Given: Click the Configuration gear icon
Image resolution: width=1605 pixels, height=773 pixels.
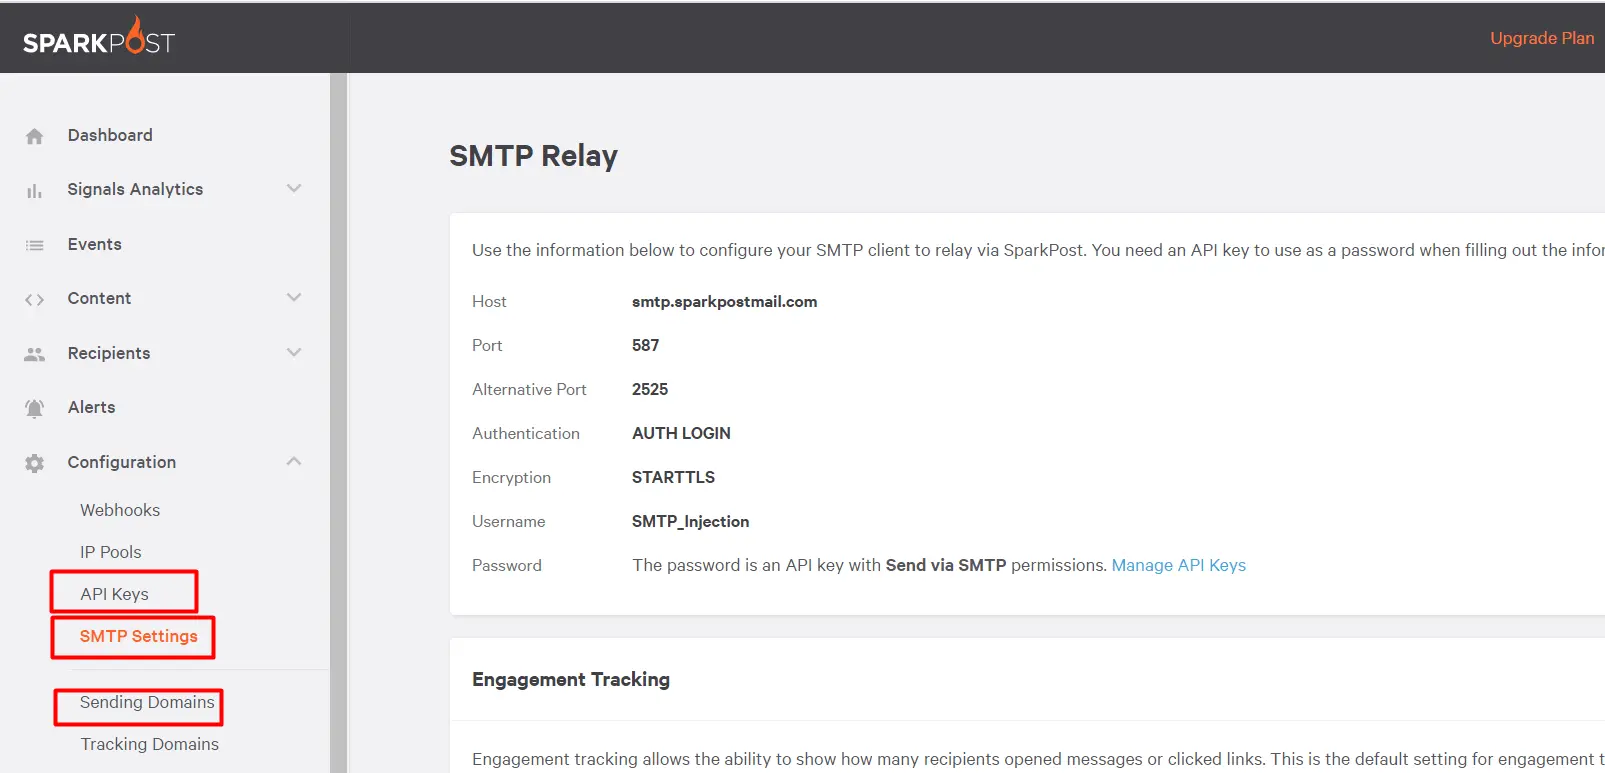Looking at the screenshot, I should [x=35, y=463].
